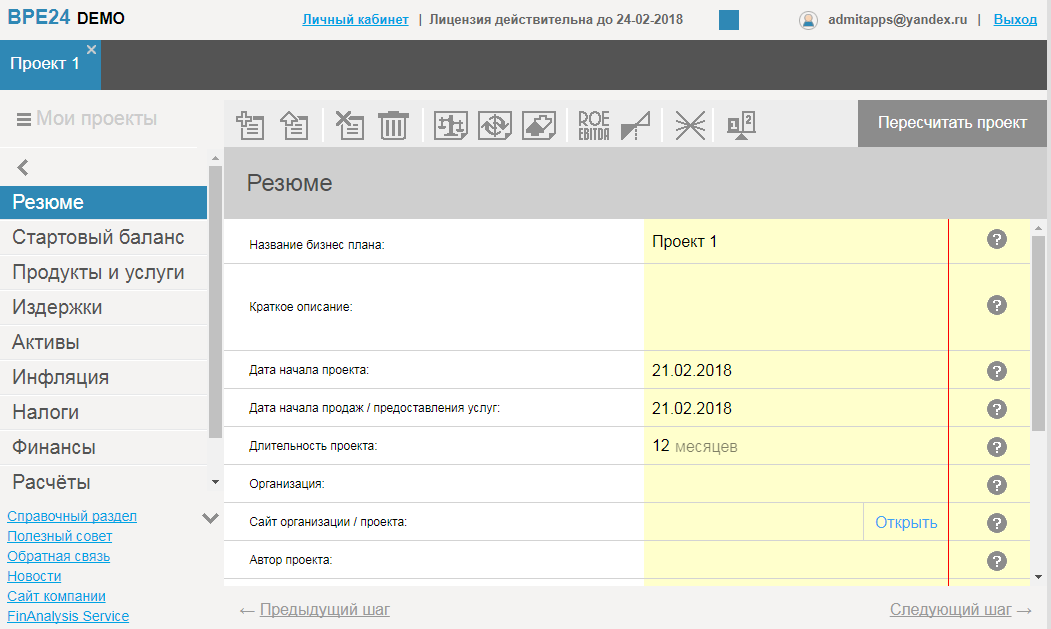
Task: Go to Предыдущий шаг
Action: click(x=324, y=610)
